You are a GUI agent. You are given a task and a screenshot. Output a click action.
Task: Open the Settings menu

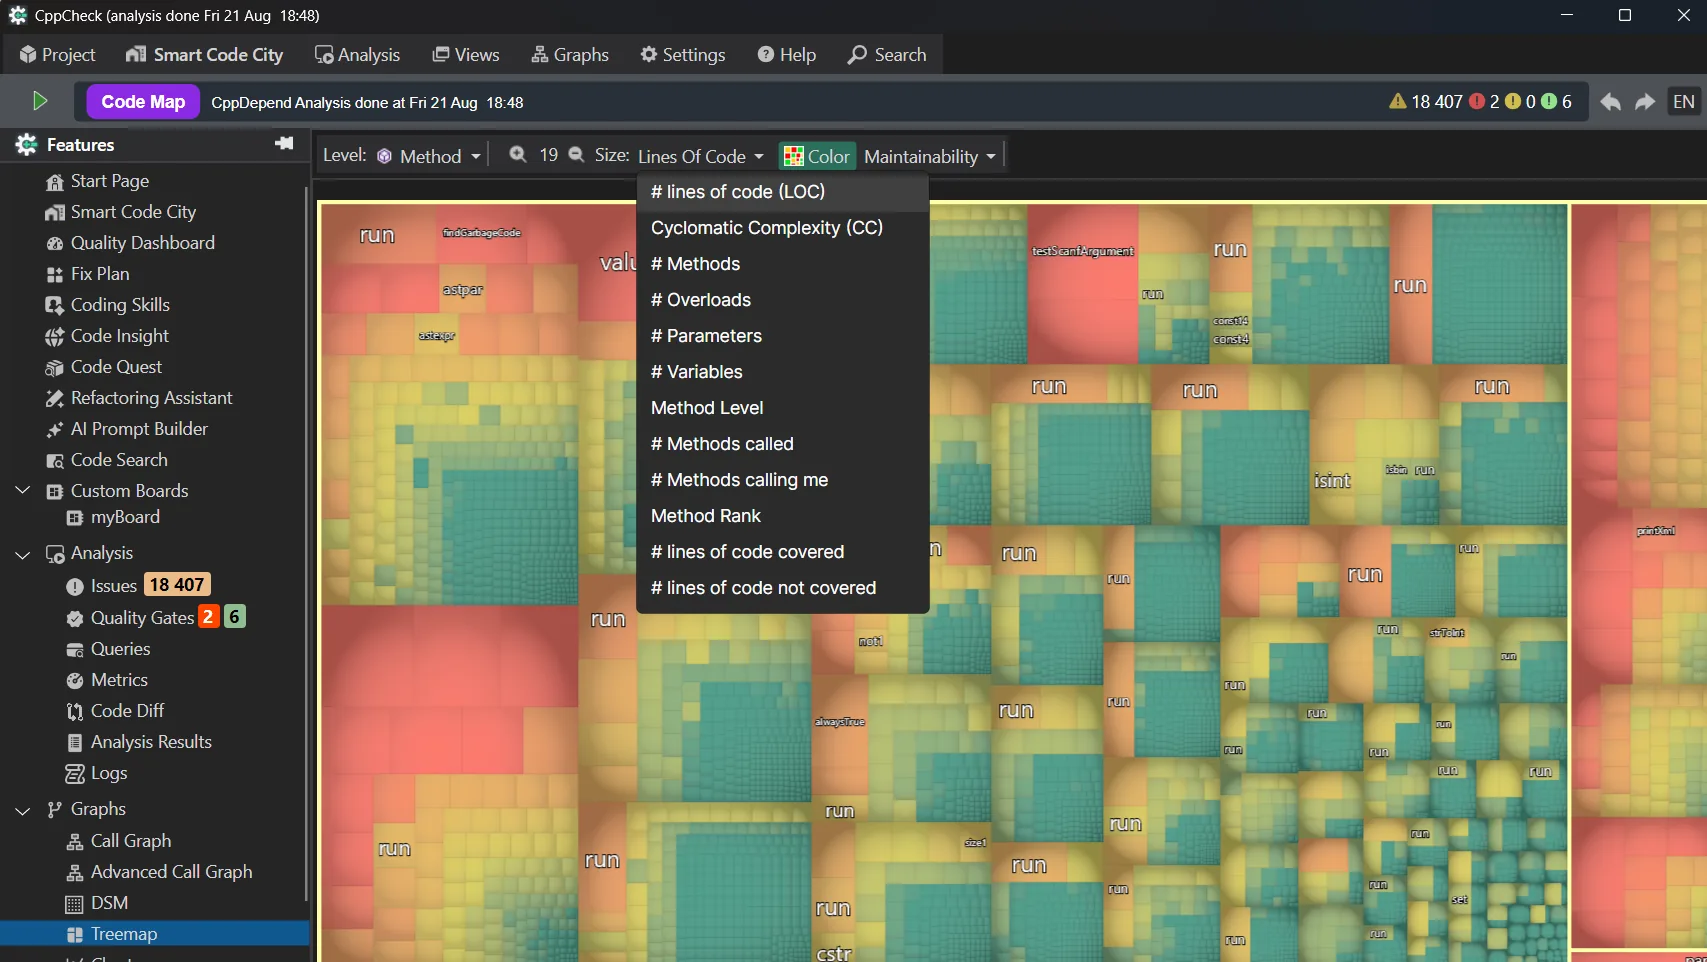click(x=683, y=54)
